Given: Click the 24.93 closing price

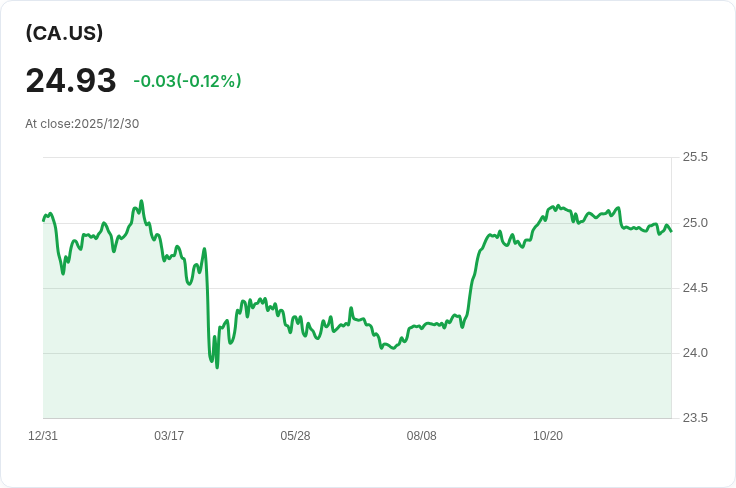Looking at the screenshot, I should coord(71,81).
